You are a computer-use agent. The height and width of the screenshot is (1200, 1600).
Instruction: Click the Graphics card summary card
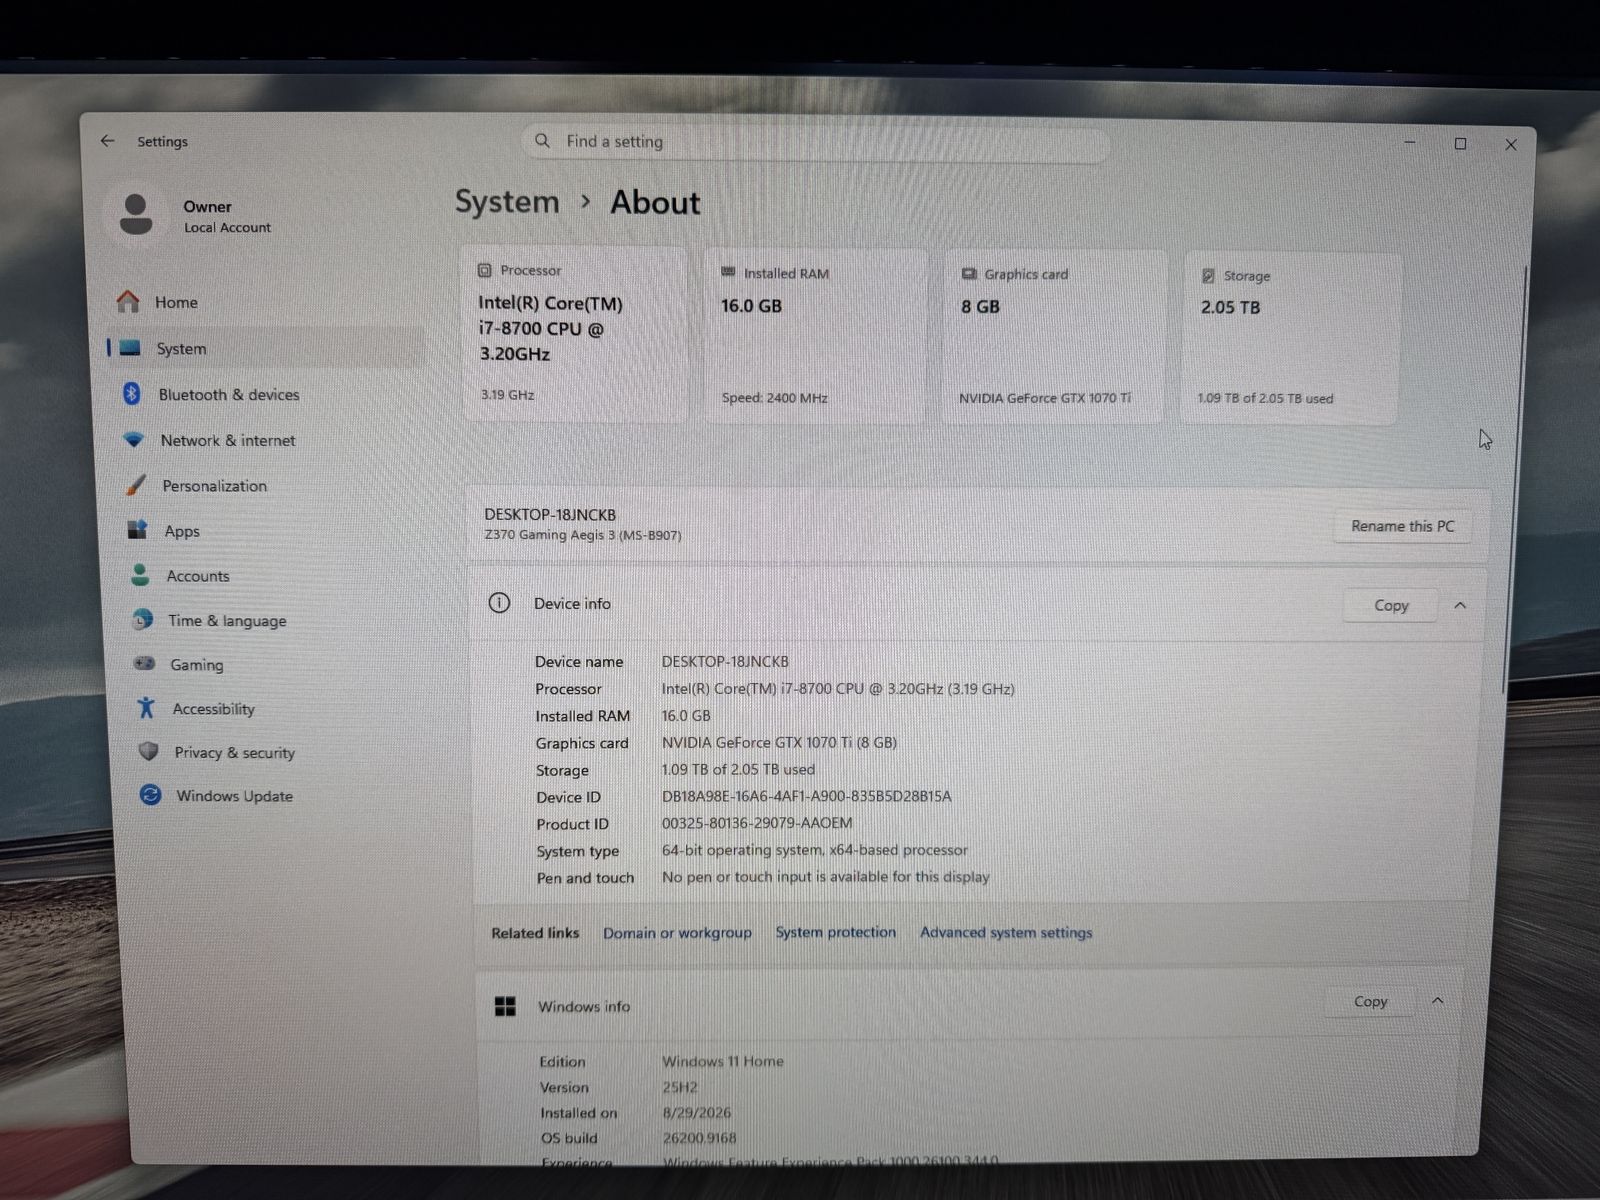(1055, 337)
